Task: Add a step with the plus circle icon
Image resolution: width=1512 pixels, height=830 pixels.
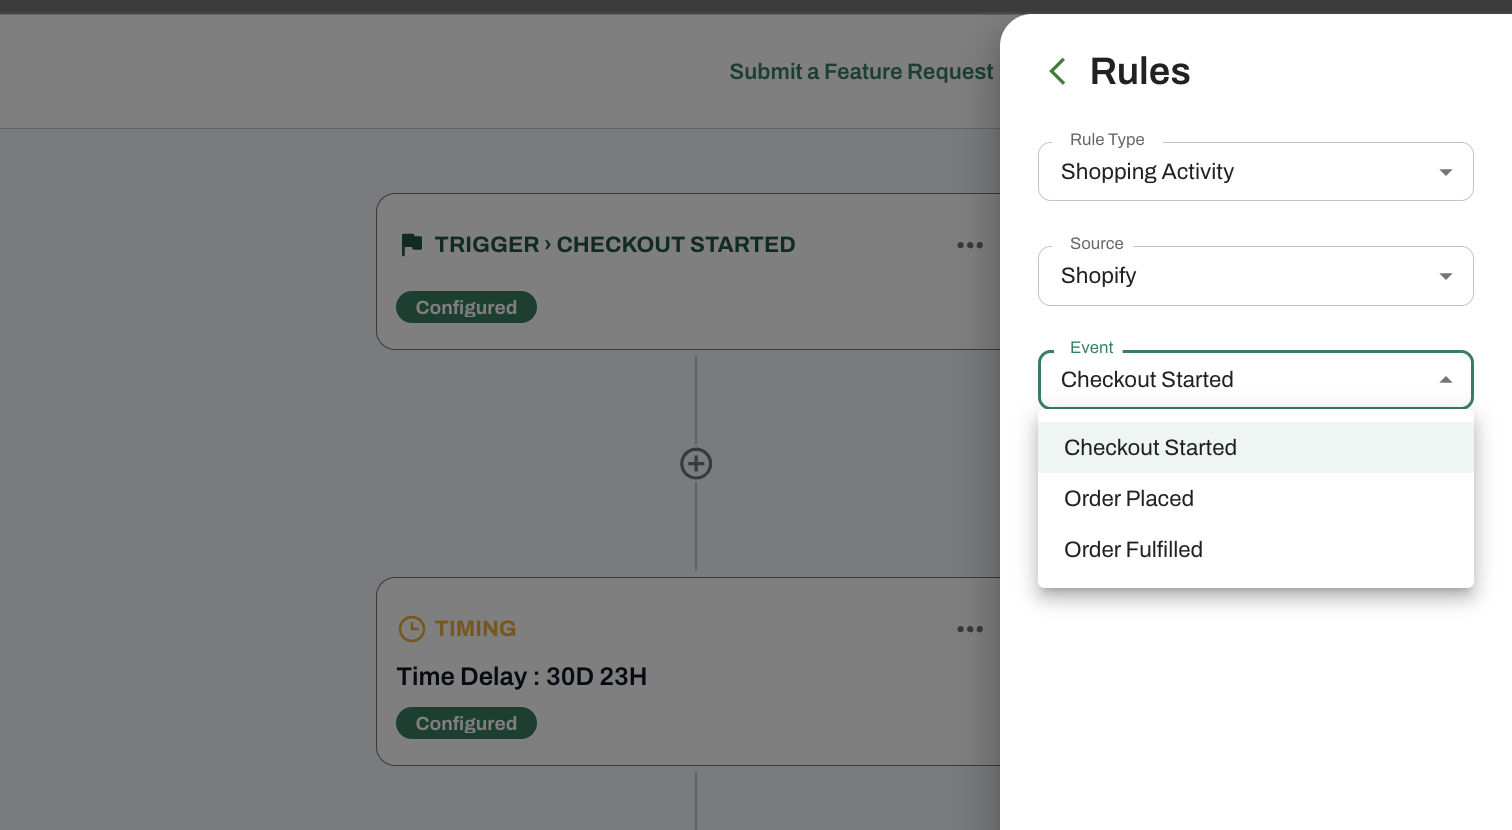Action: coord(696,463)
